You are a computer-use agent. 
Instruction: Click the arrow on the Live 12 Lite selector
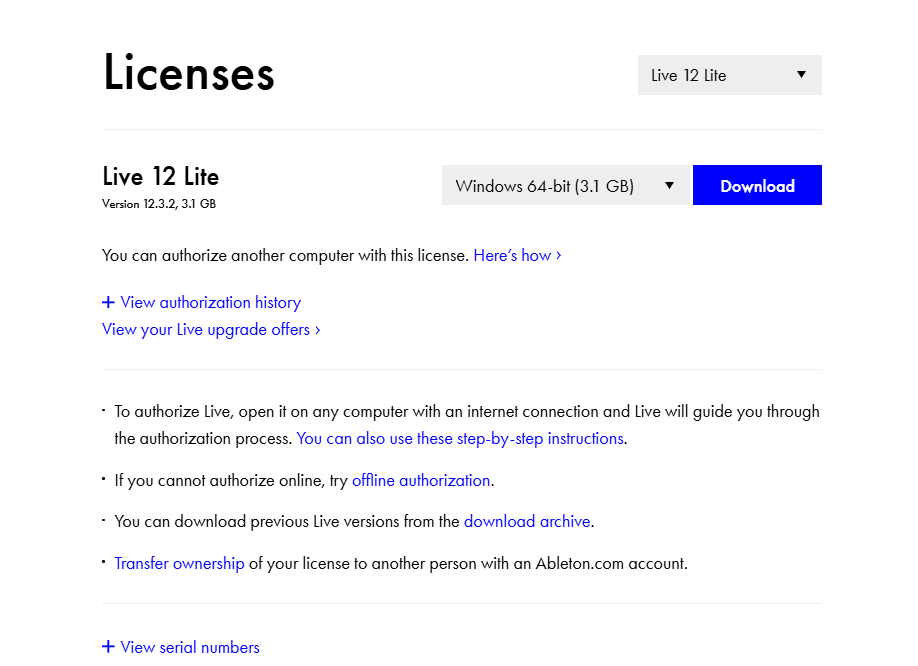801,75
